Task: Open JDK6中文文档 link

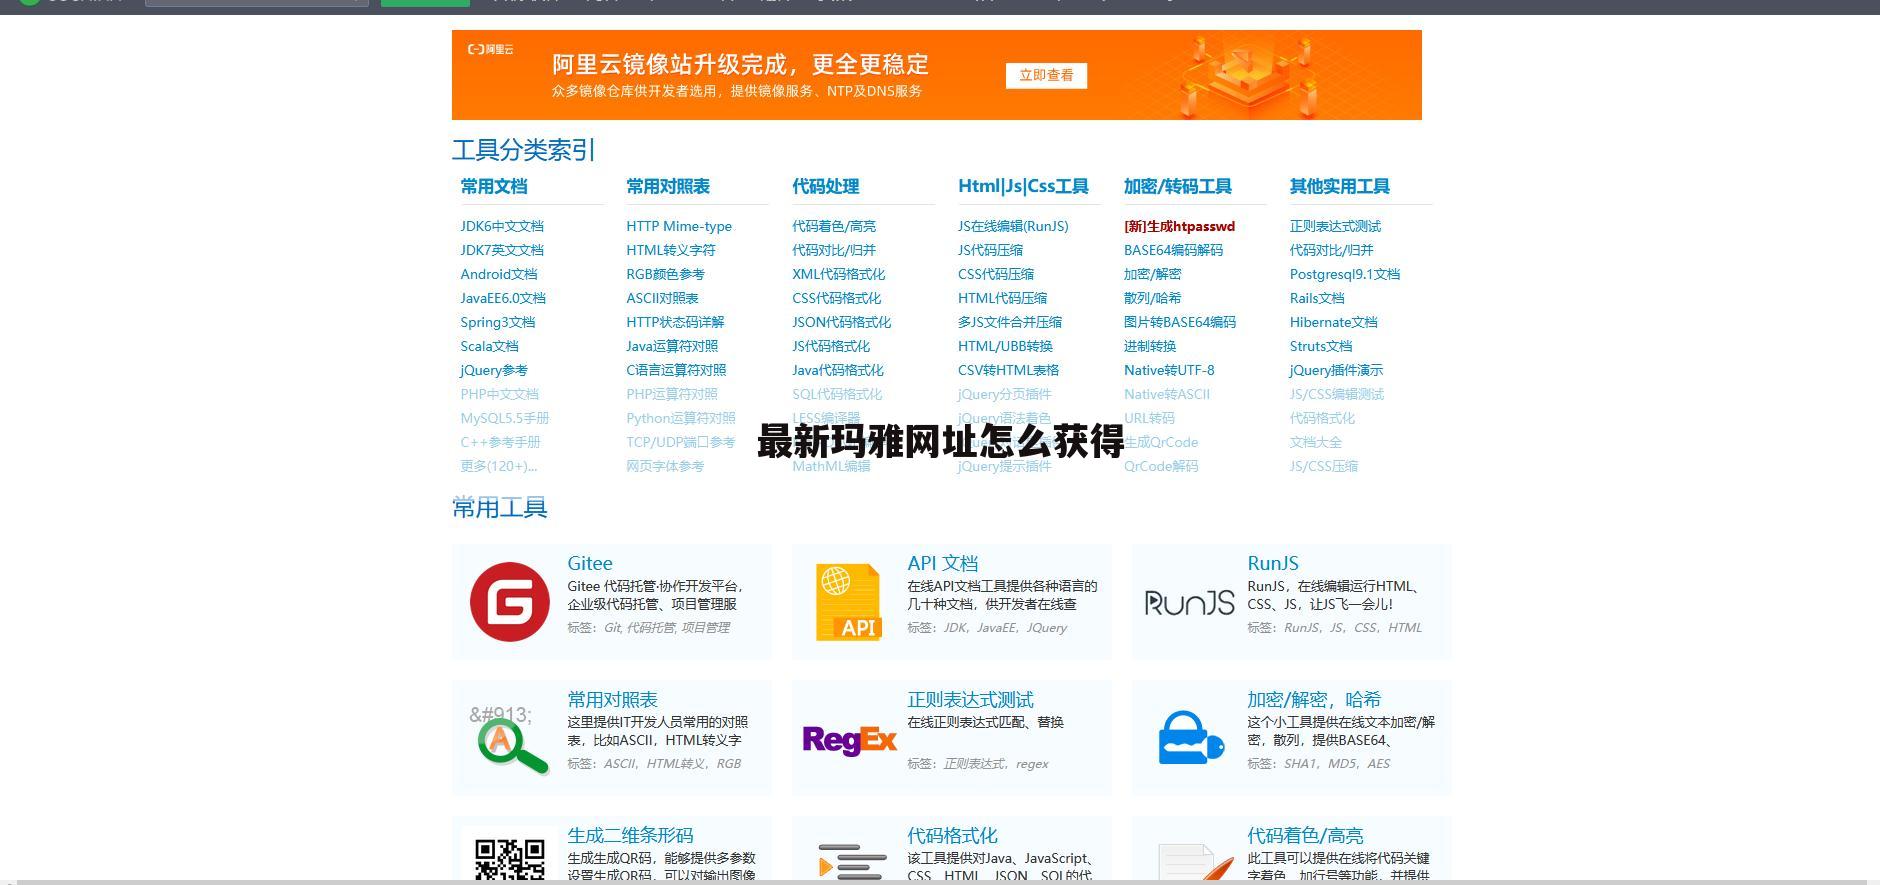Action: [502, 226]
